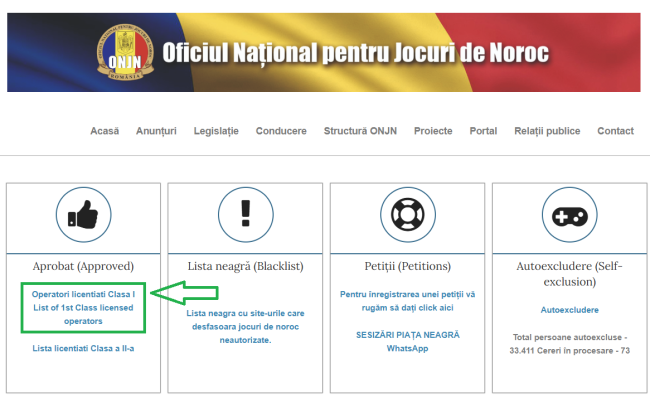Screen dimensions: 650x397
Task: Click the gamepad Self-exclusion icon
Action: (x=570, y=215)
